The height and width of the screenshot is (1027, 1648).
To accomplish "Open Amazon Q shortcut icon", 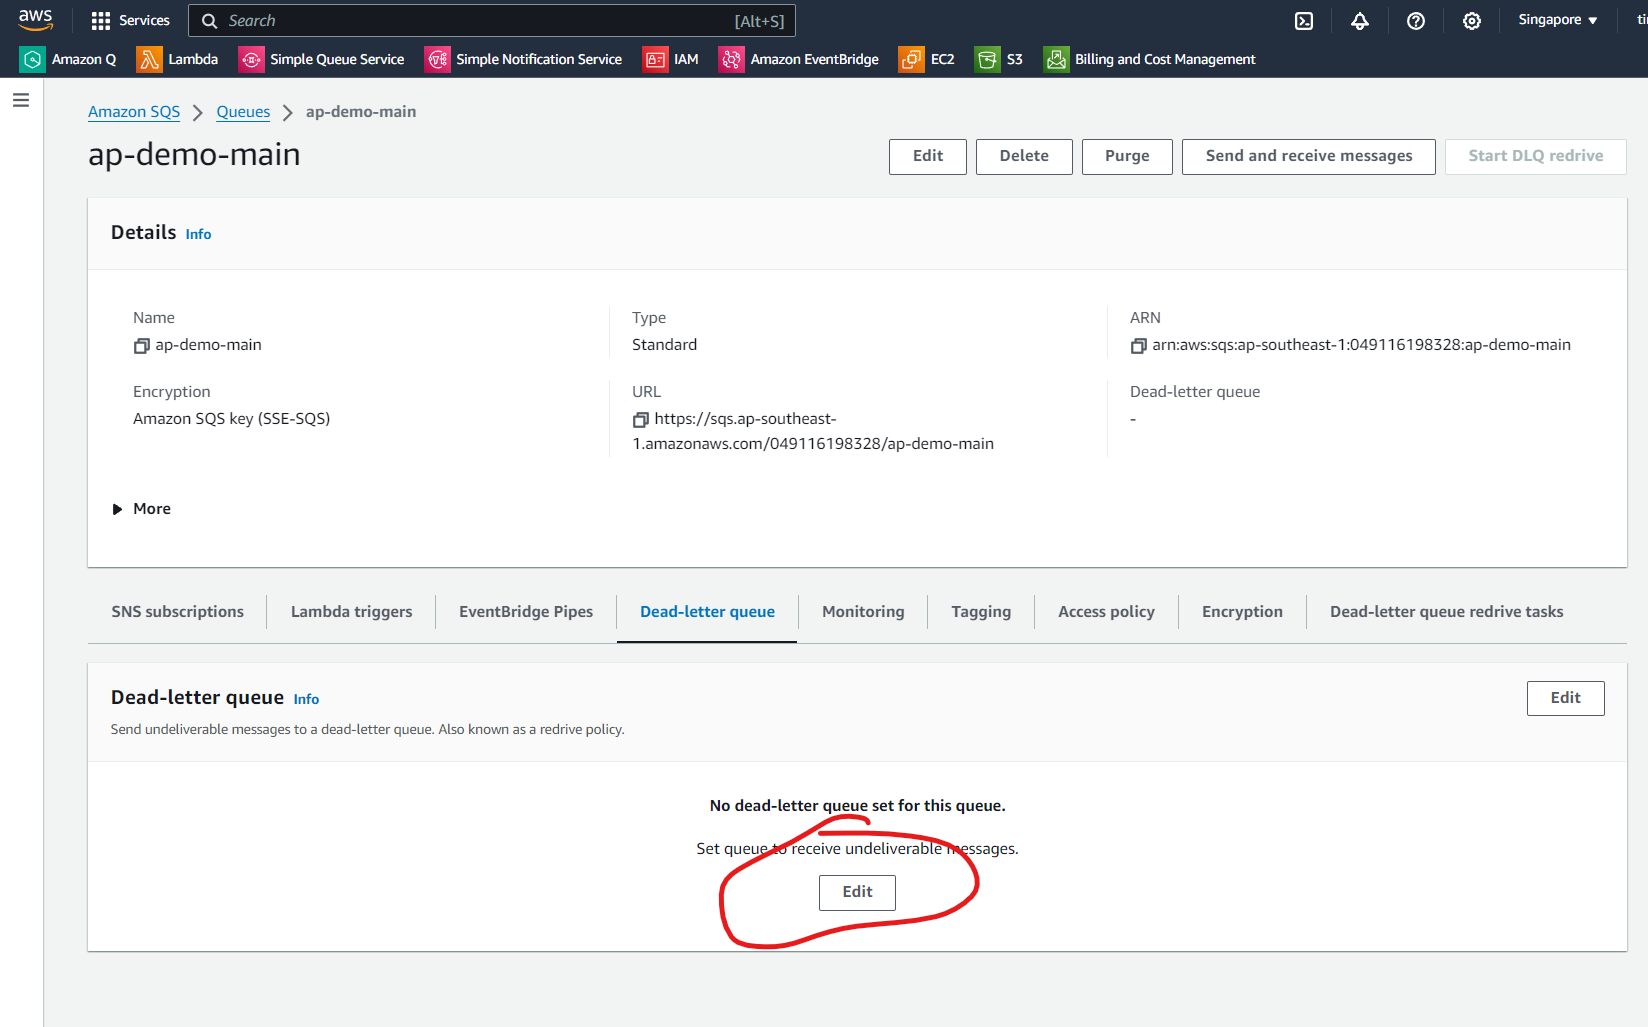I will coord(33,60).
